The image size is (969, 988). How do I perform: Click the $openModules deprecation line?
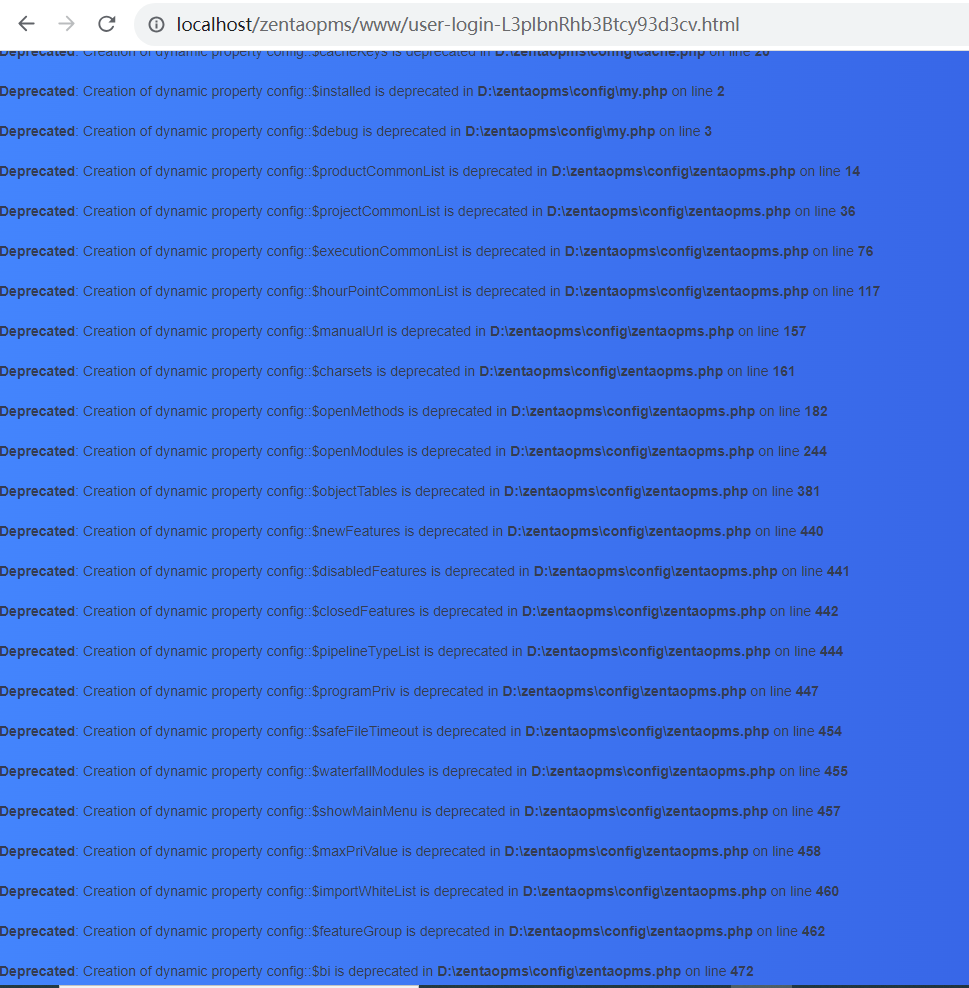point(413,452)
